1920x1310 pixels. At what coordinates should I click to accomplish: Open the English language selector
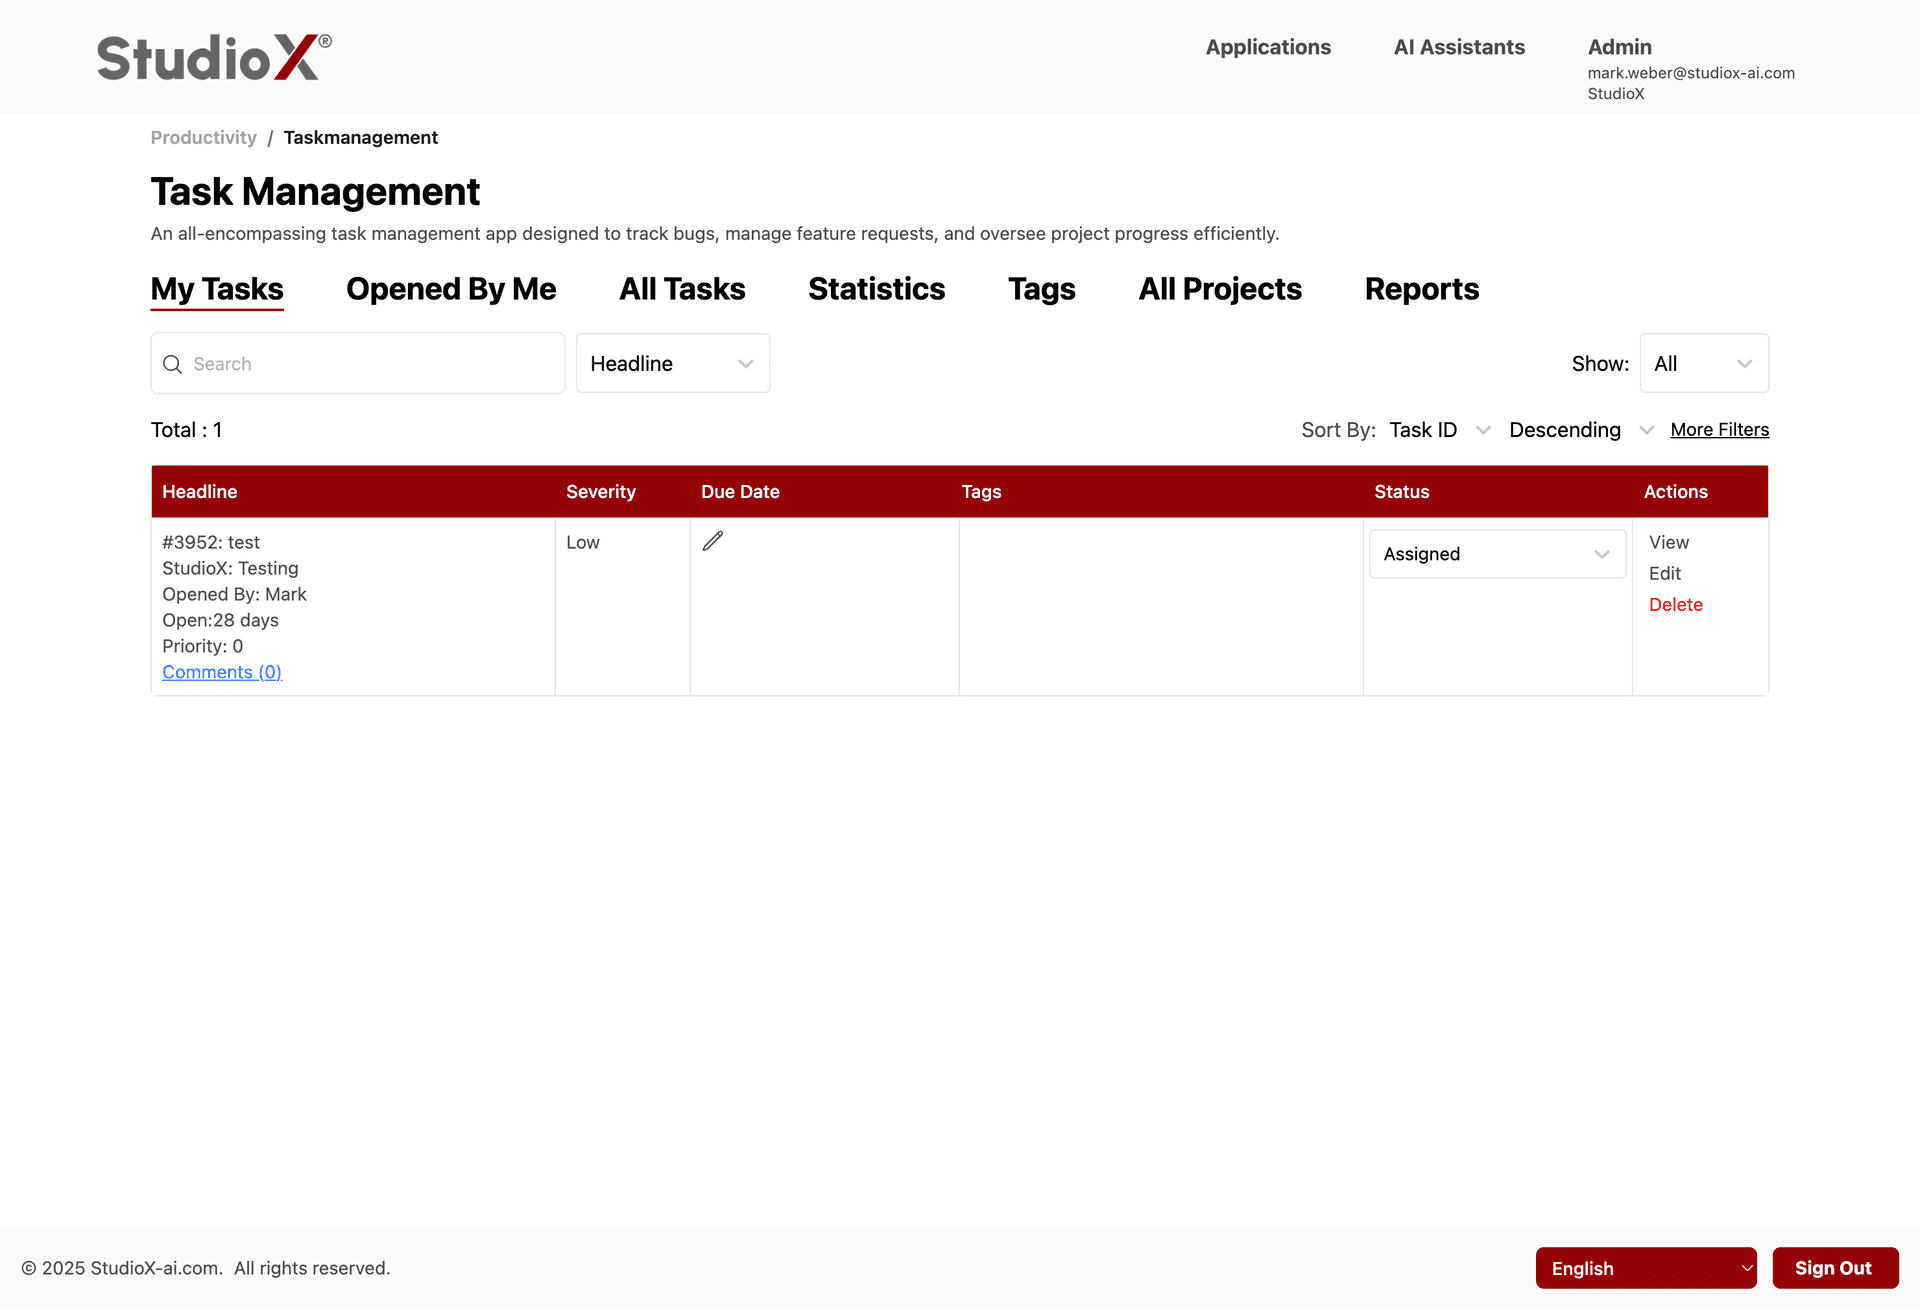(x=1645, y=1267)
